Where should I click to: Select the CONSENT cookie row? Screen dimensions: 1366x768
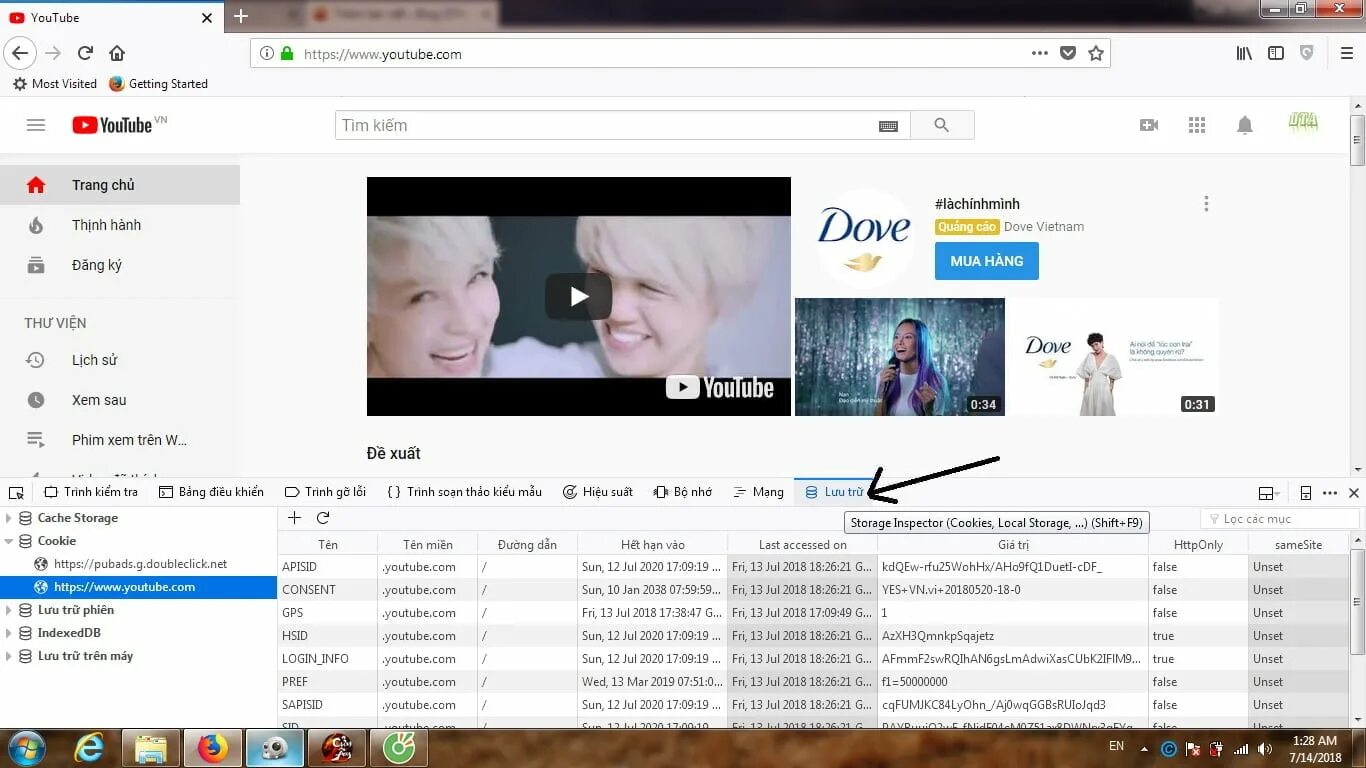click(813, 590)
